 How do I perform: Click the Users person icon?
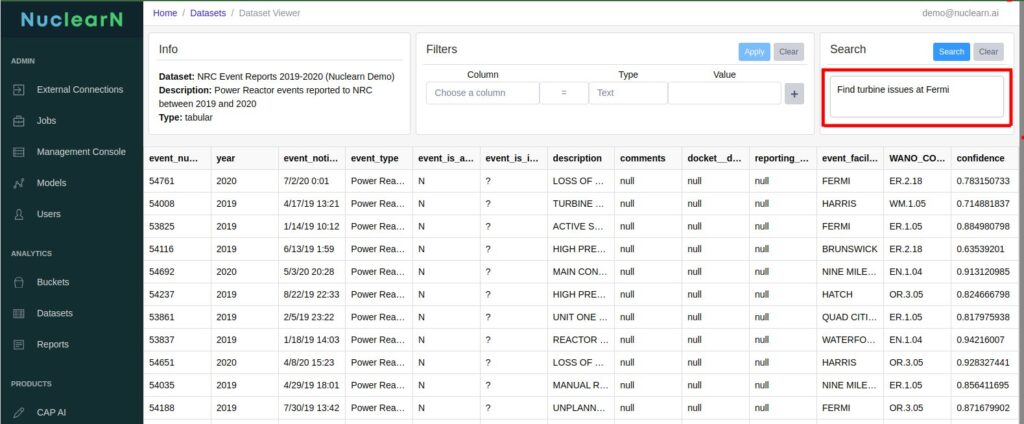(x=19, y=214)
